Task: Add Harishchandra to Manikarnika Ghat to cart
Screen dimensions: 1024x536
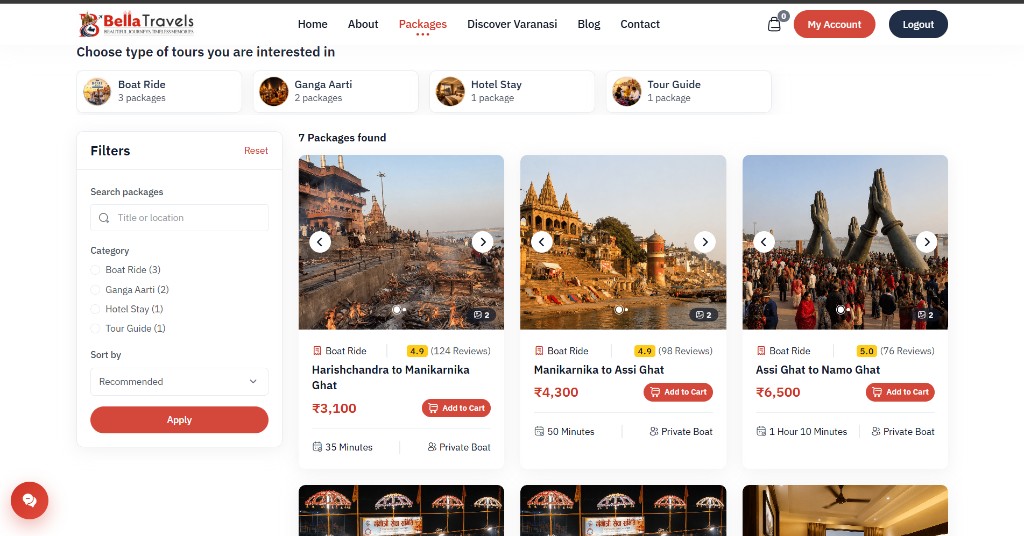Action: (x=456, y=408)
